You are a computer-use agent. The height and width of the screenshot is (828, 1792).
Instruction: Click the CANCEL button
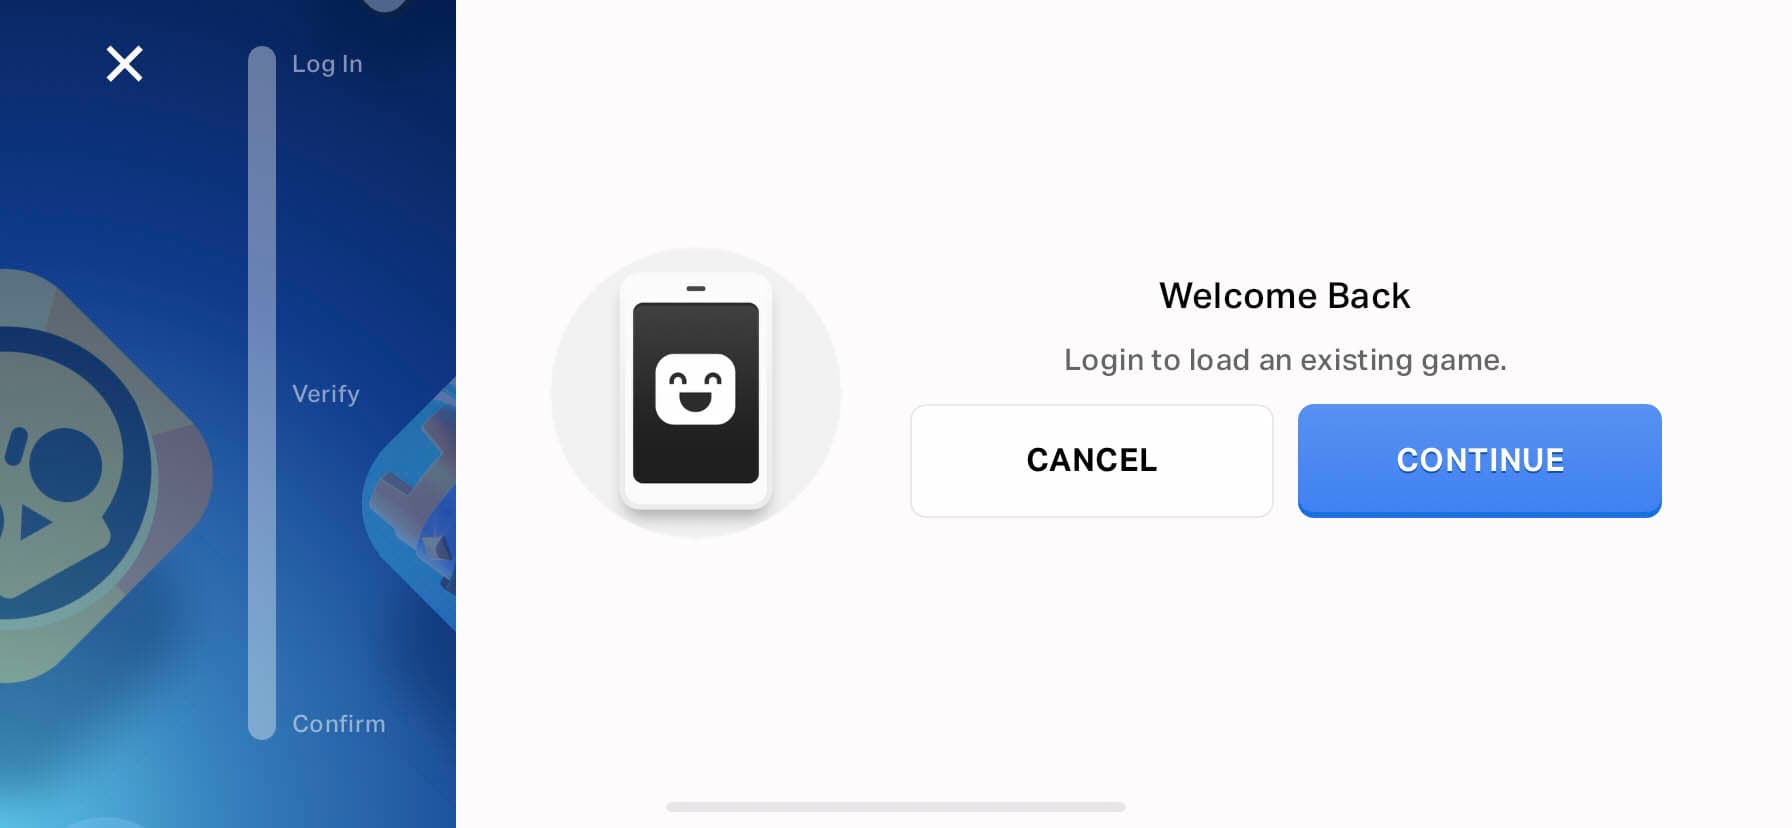tap(1092, 460)
